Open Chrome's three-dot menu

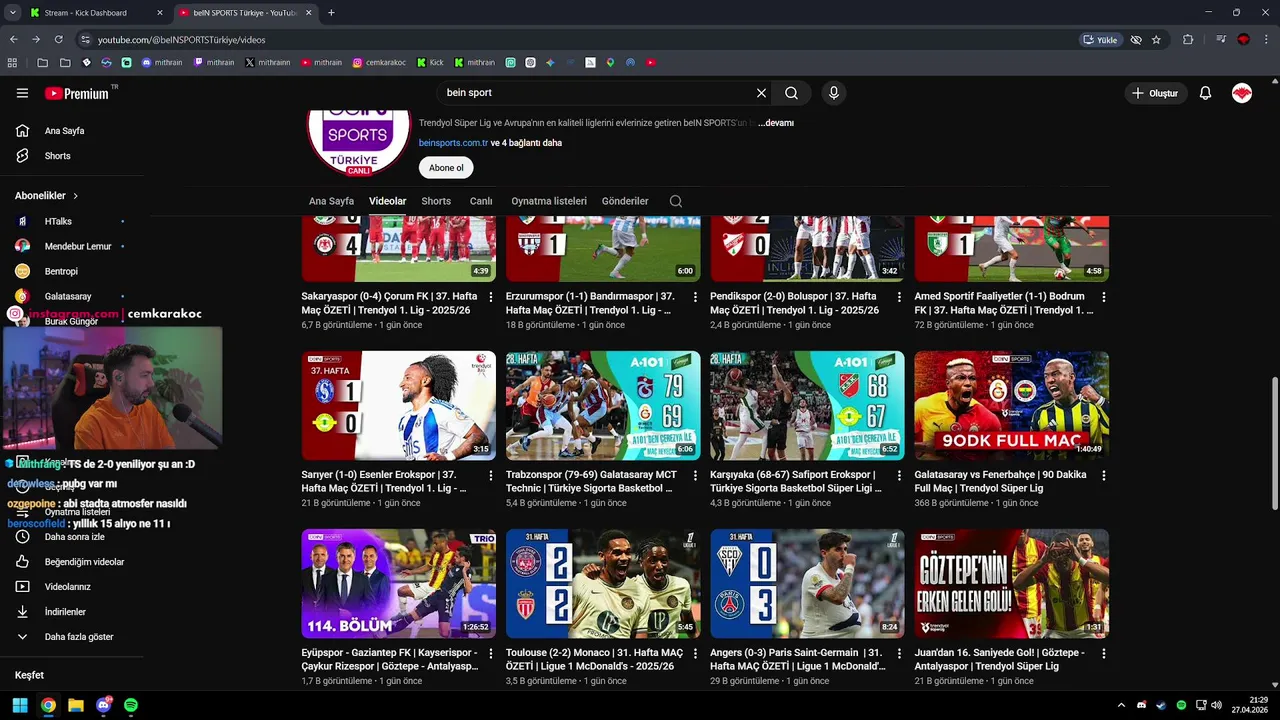(1265, 40)
